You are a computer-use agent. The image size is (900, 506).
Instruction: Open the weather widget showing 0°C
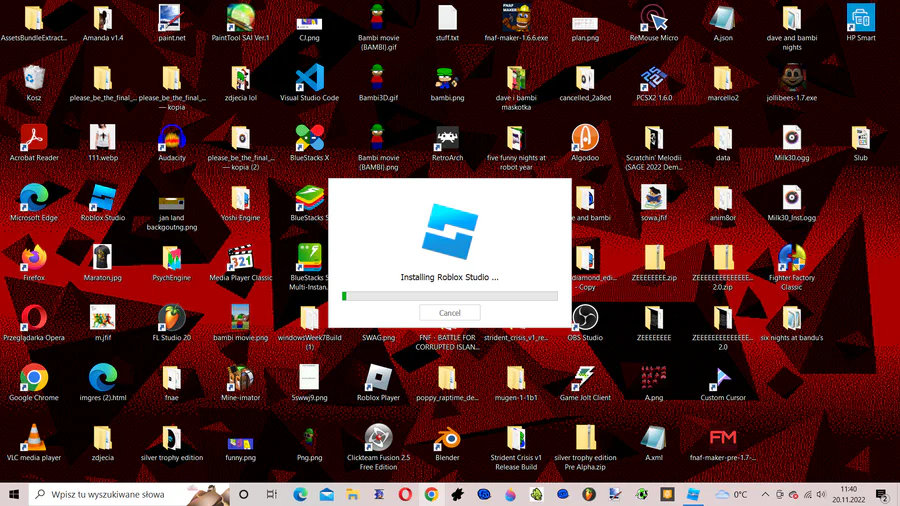[x=731, y=494]
